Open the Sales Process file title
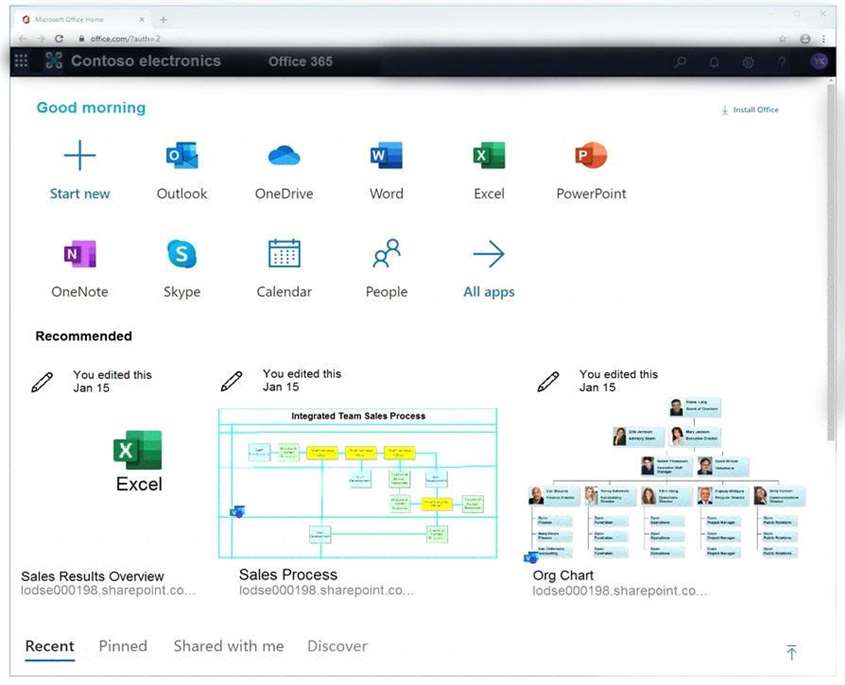This screenshot has height=685, width=845. 288,575
